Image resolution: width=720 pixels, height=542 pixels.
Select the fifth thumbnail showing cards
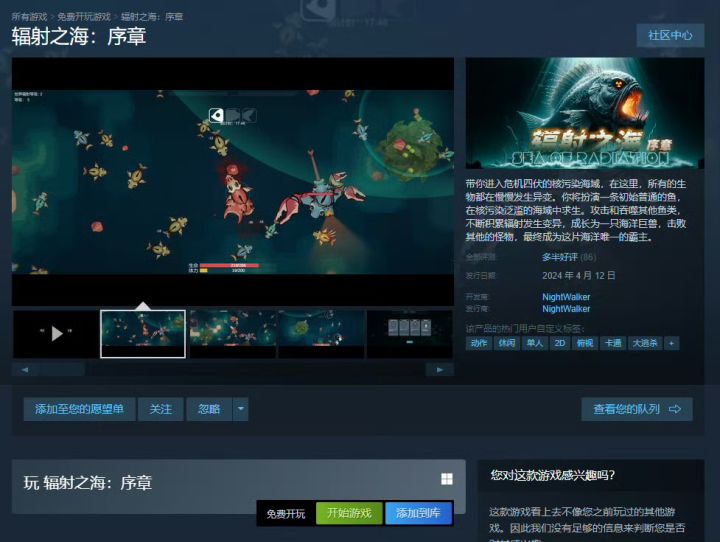click(410, 333)
